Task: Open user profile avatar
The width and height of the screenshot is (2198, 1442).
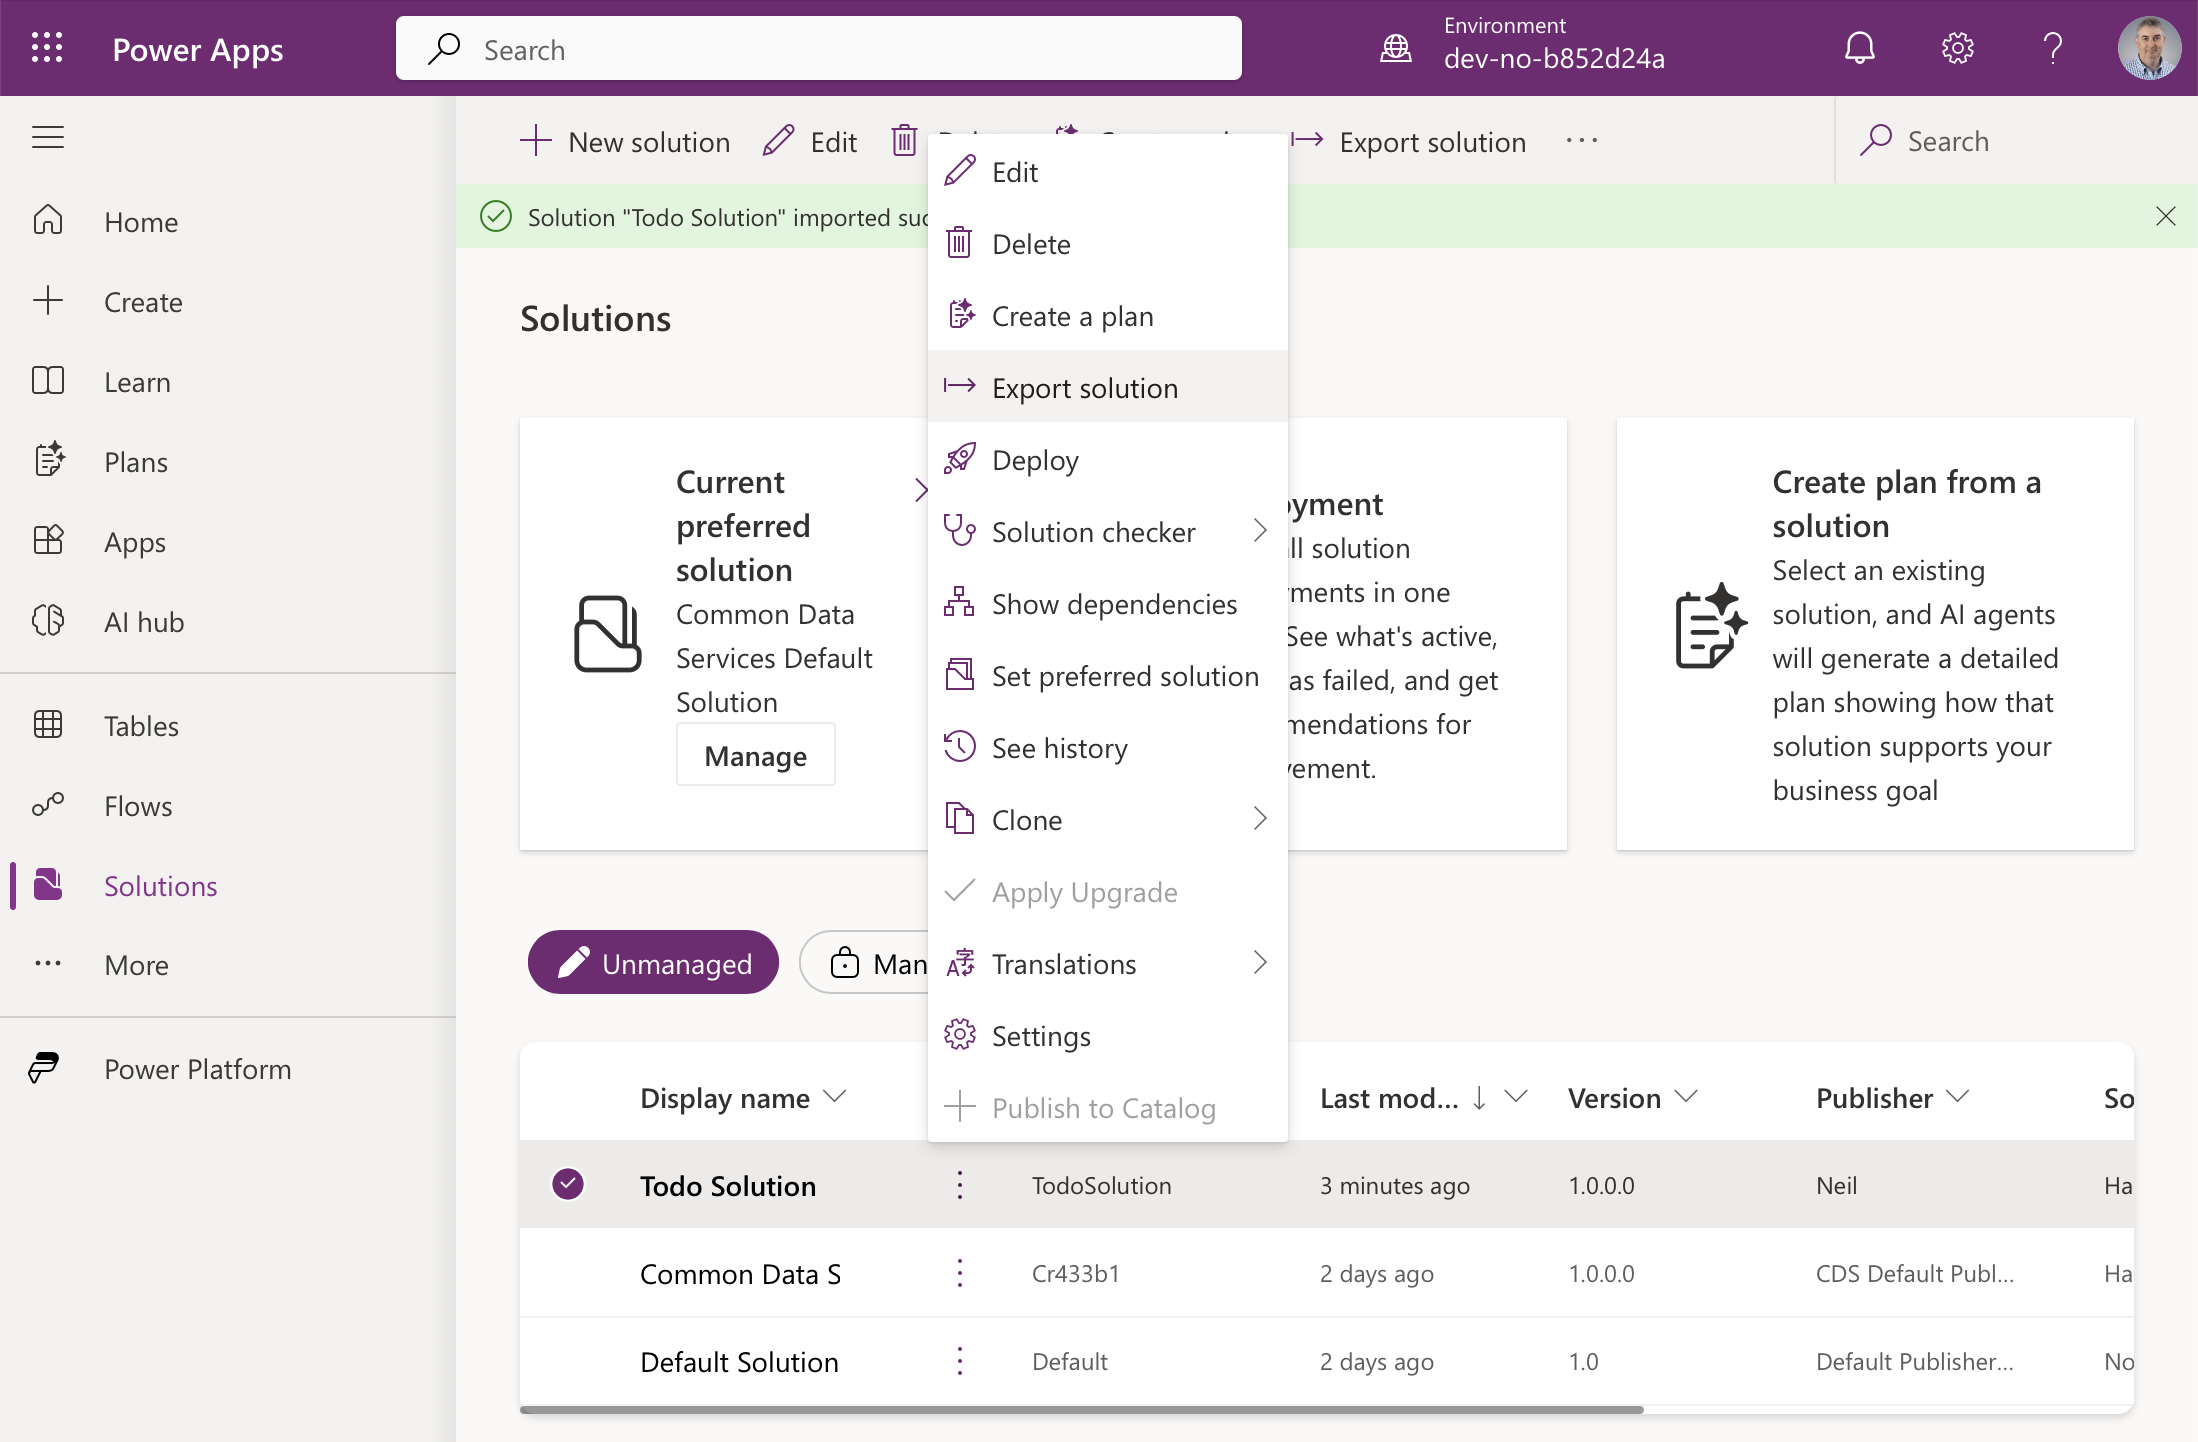Action: (2149, 48)
